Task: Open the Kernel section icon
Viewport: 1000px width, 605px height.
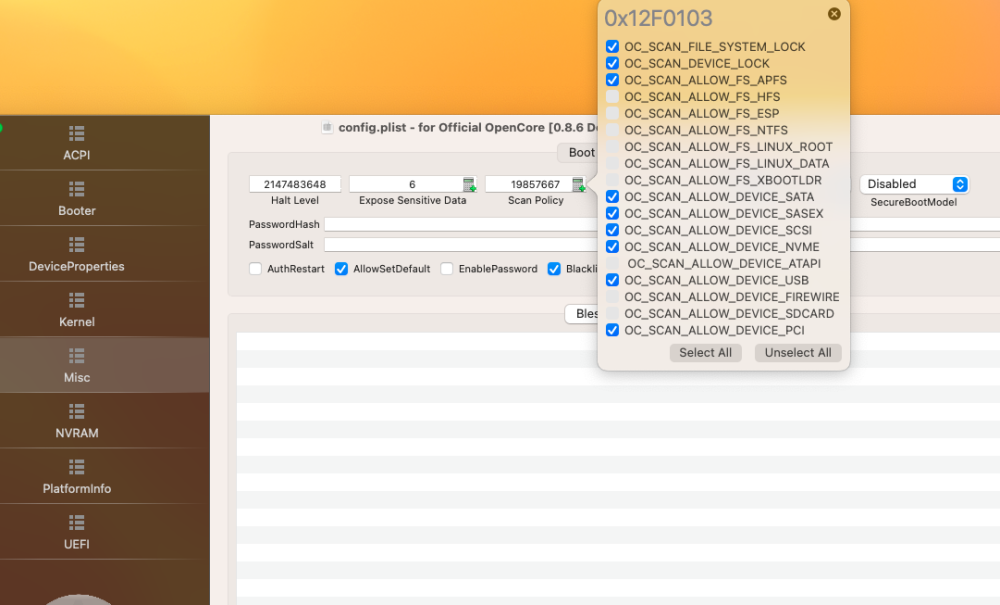Action: (77, 300)
